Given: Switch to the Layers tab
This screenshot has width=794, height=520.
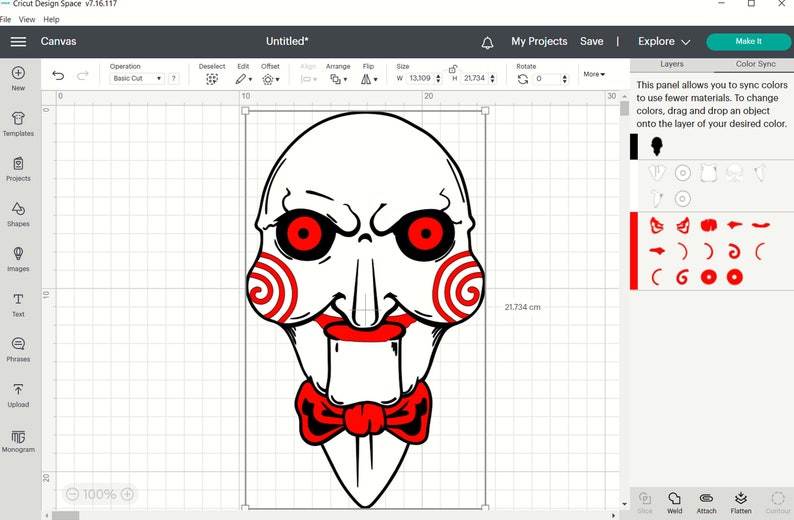Looking at the screenshot, I should pyautogui.click(x=672, y=64).
